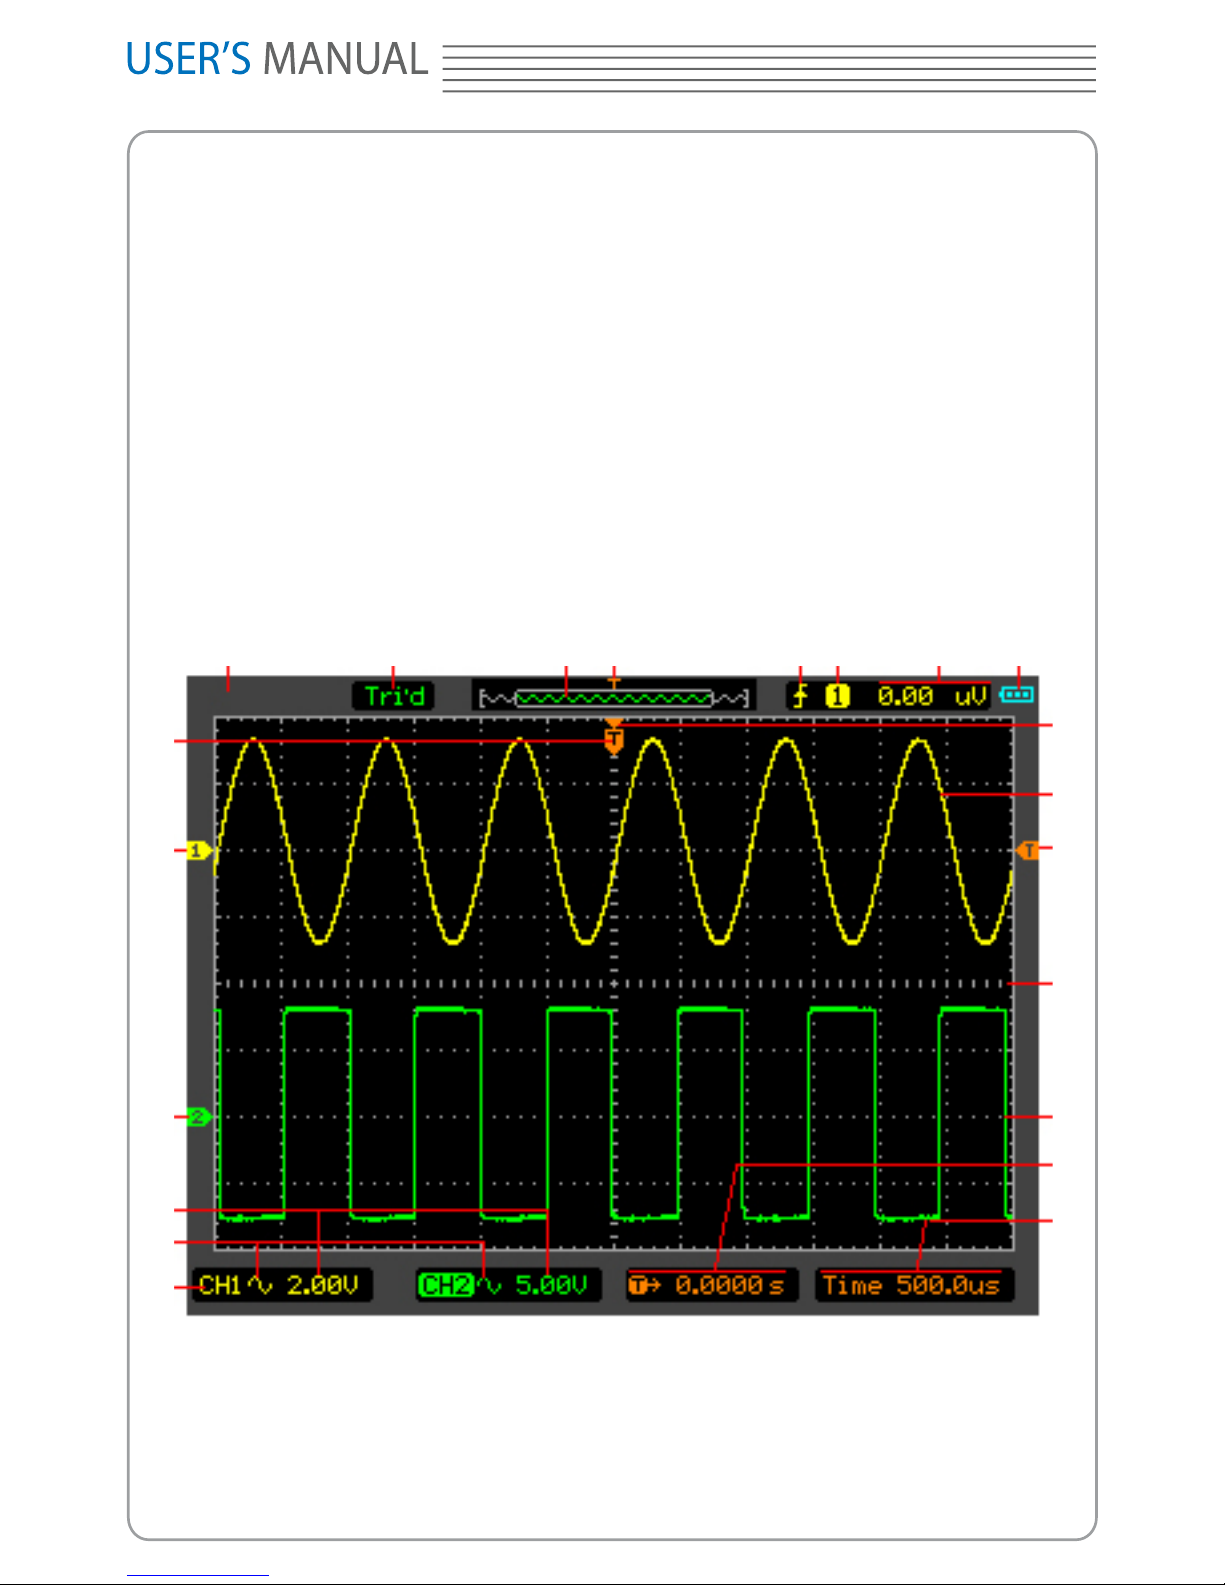This screenshot has height=1585, width=1225.
Task: Click the yellow channel 1 ground marker
Action: click(x=200, y=851)
